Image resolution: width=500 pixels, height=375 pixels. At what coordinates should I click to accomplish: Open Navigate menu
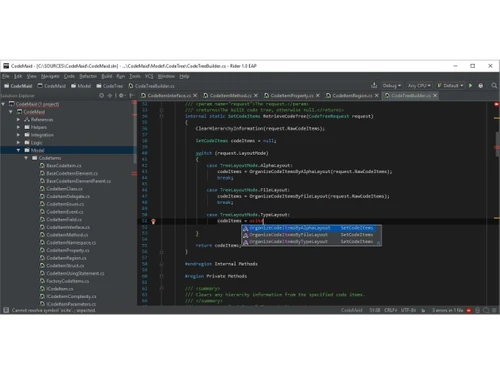tap(50, 76)
